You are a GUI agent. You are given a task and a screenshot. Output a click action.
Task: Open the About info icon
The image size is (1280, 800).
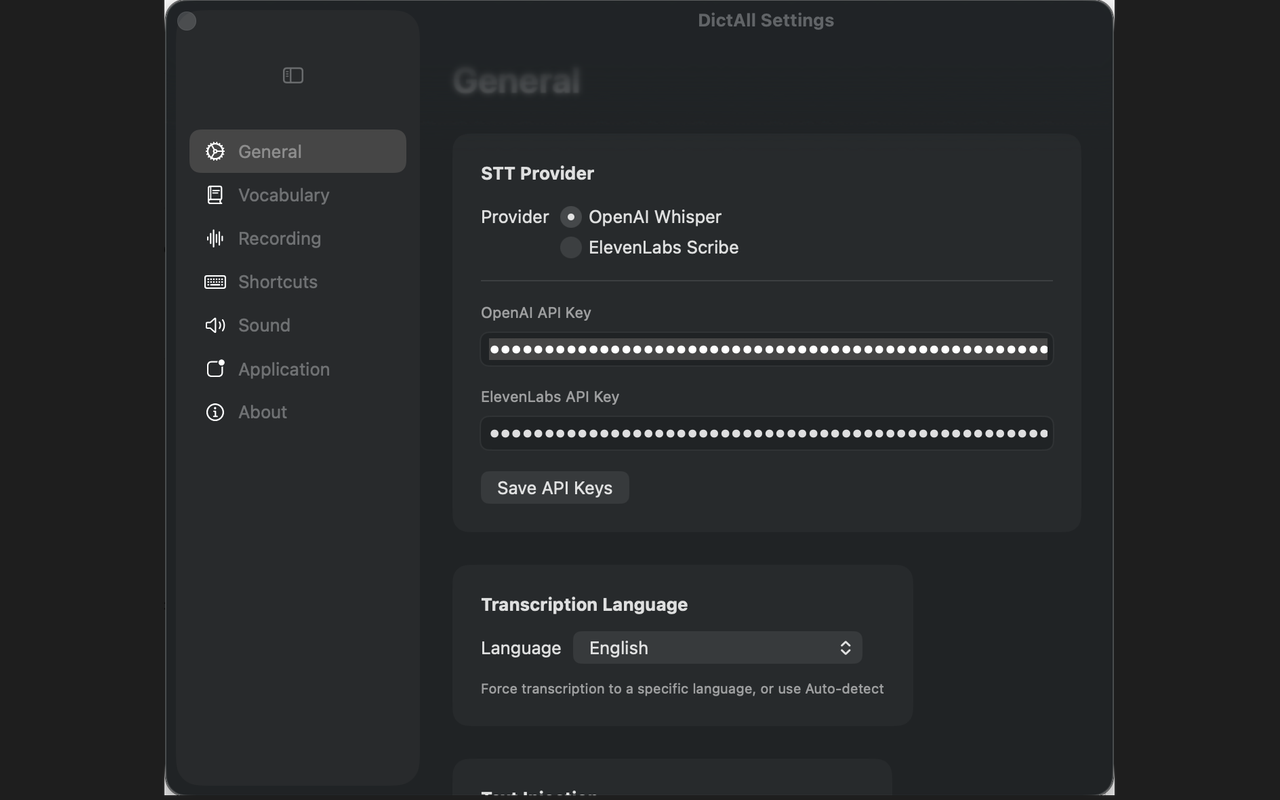pyautogui.click(x=215, y=411)
